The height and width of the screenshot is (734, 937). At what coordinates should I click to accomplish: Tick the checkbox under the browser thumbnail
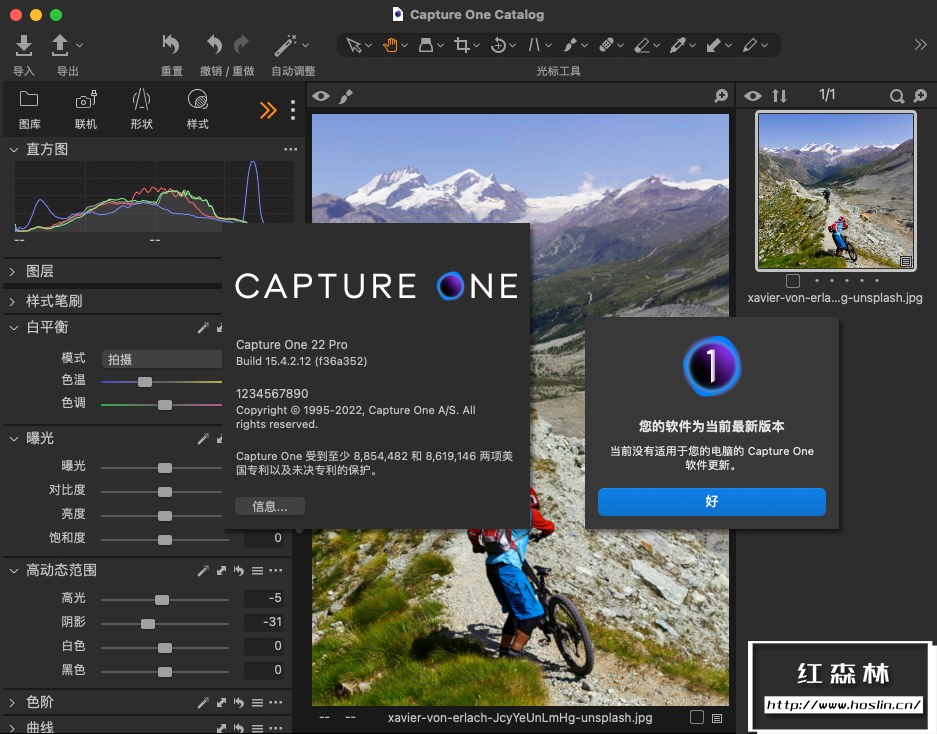coord(793,281)
